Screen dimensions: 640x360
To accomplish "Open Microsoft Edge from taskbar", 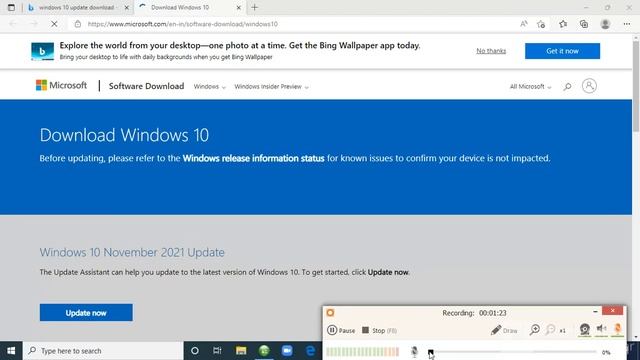I will click(x=310, y=351).
